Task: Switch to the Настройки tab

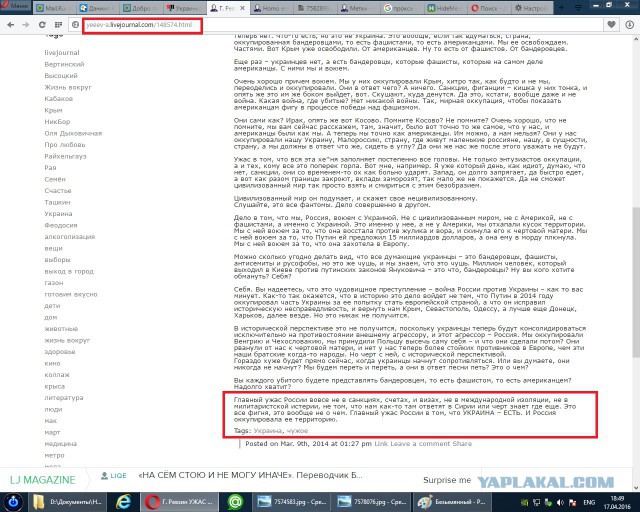Action: point(531,8)
